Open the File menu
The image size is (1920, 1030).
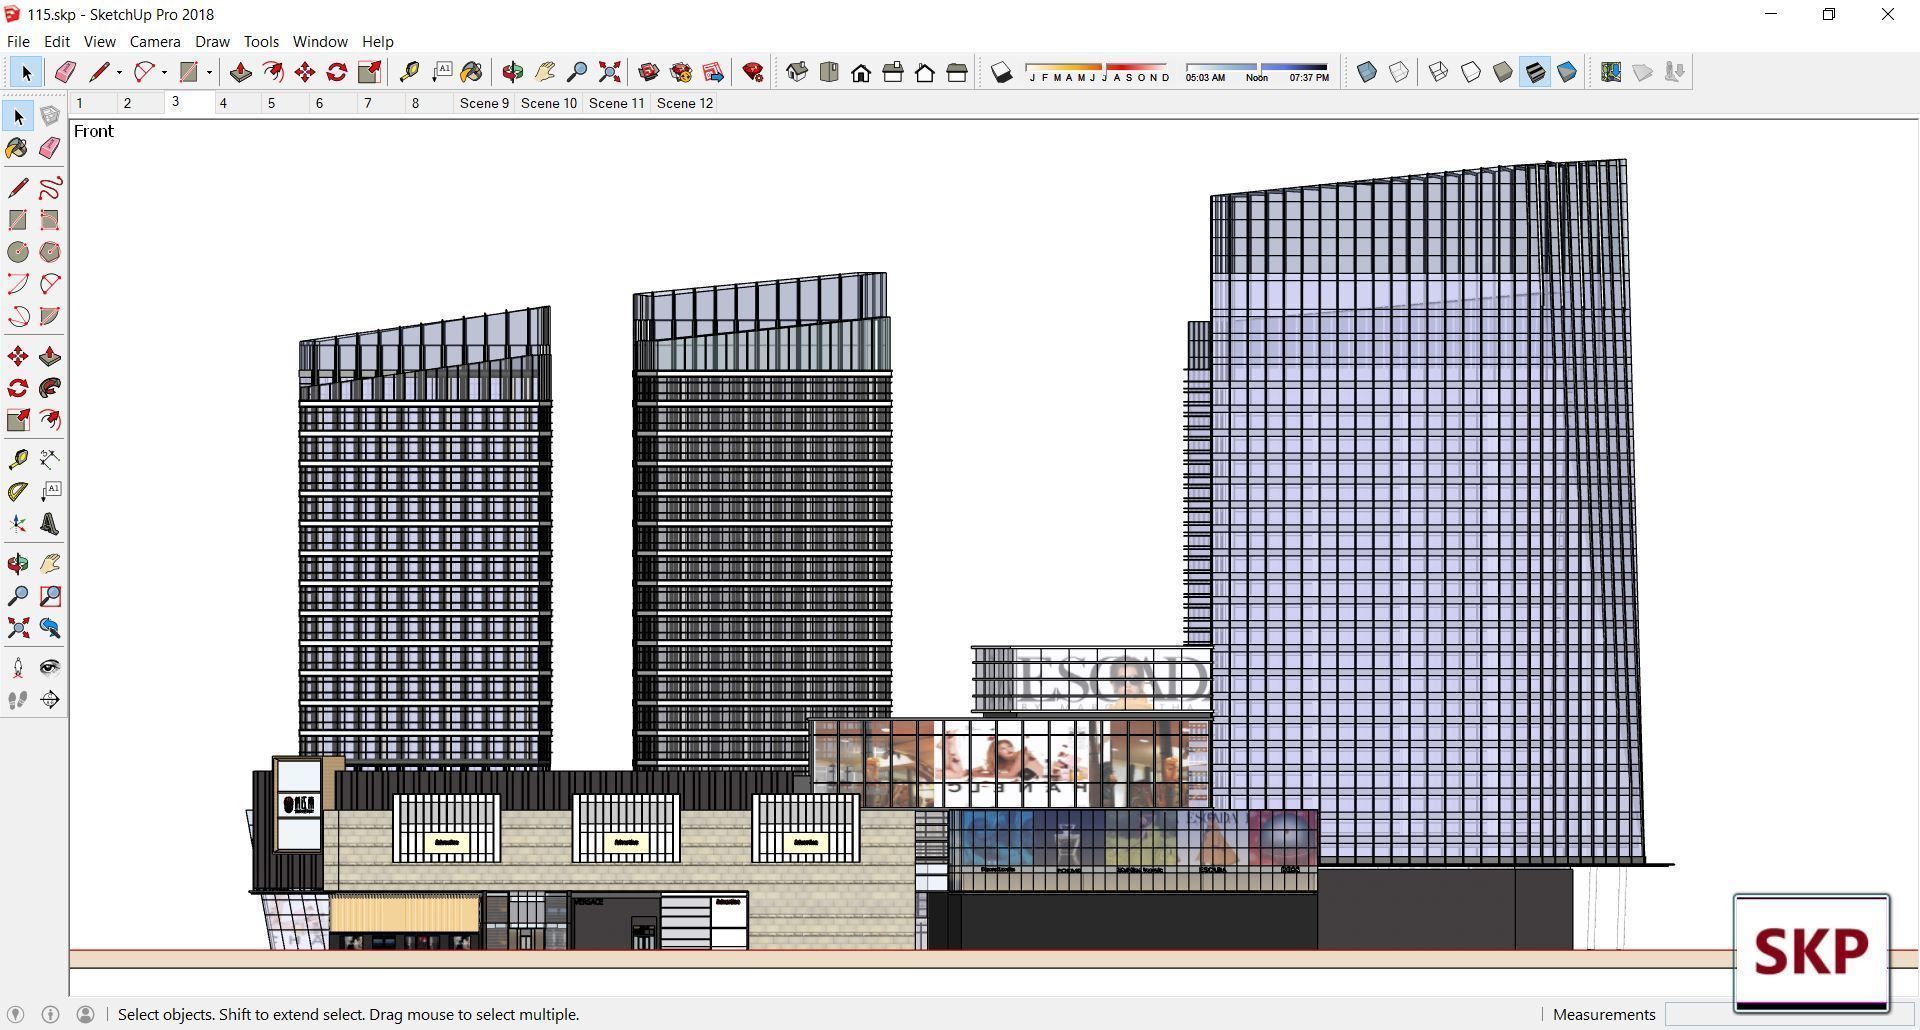coord(18,41)
